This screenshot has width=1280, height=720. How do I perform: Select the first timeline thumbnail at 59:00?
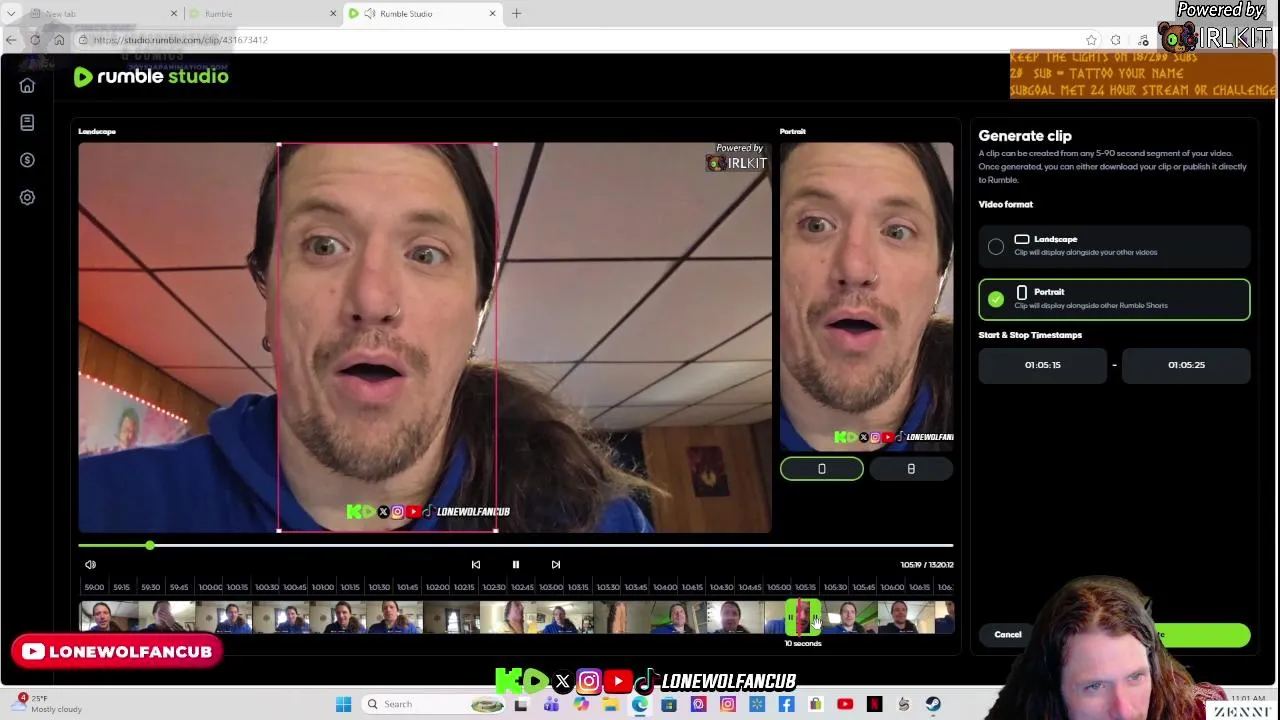pyautogui.click(x=107, y=617)
